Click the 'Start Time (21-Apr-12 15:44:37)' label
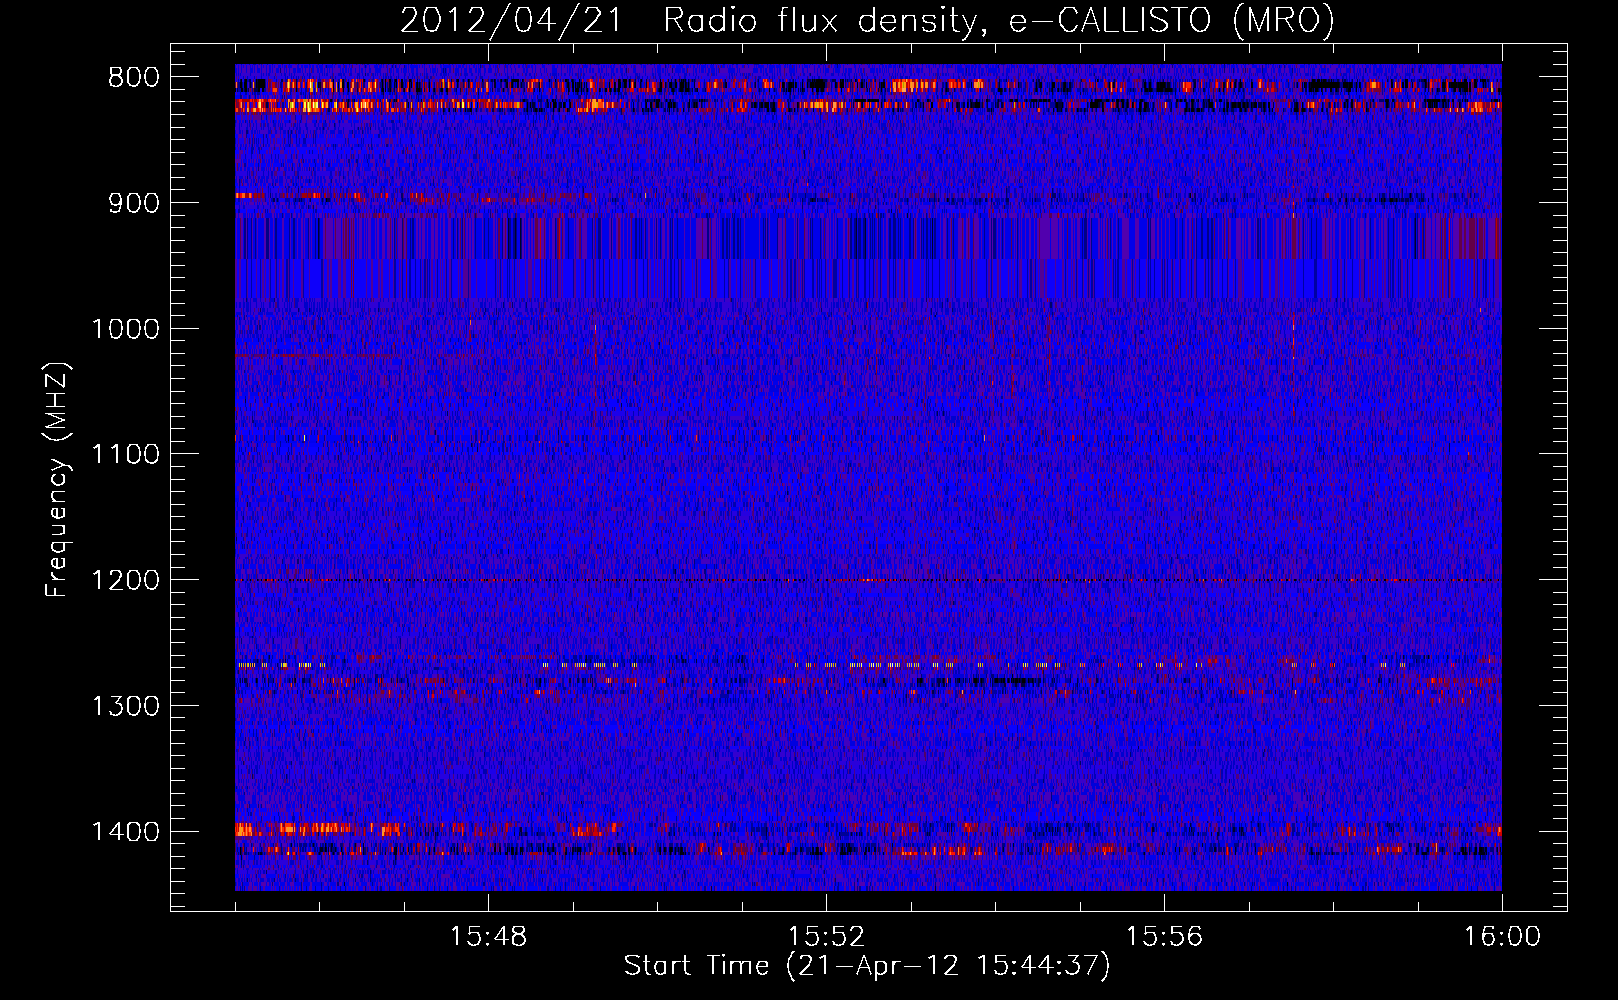The image size is (1618, 1000). click(867, 966)
